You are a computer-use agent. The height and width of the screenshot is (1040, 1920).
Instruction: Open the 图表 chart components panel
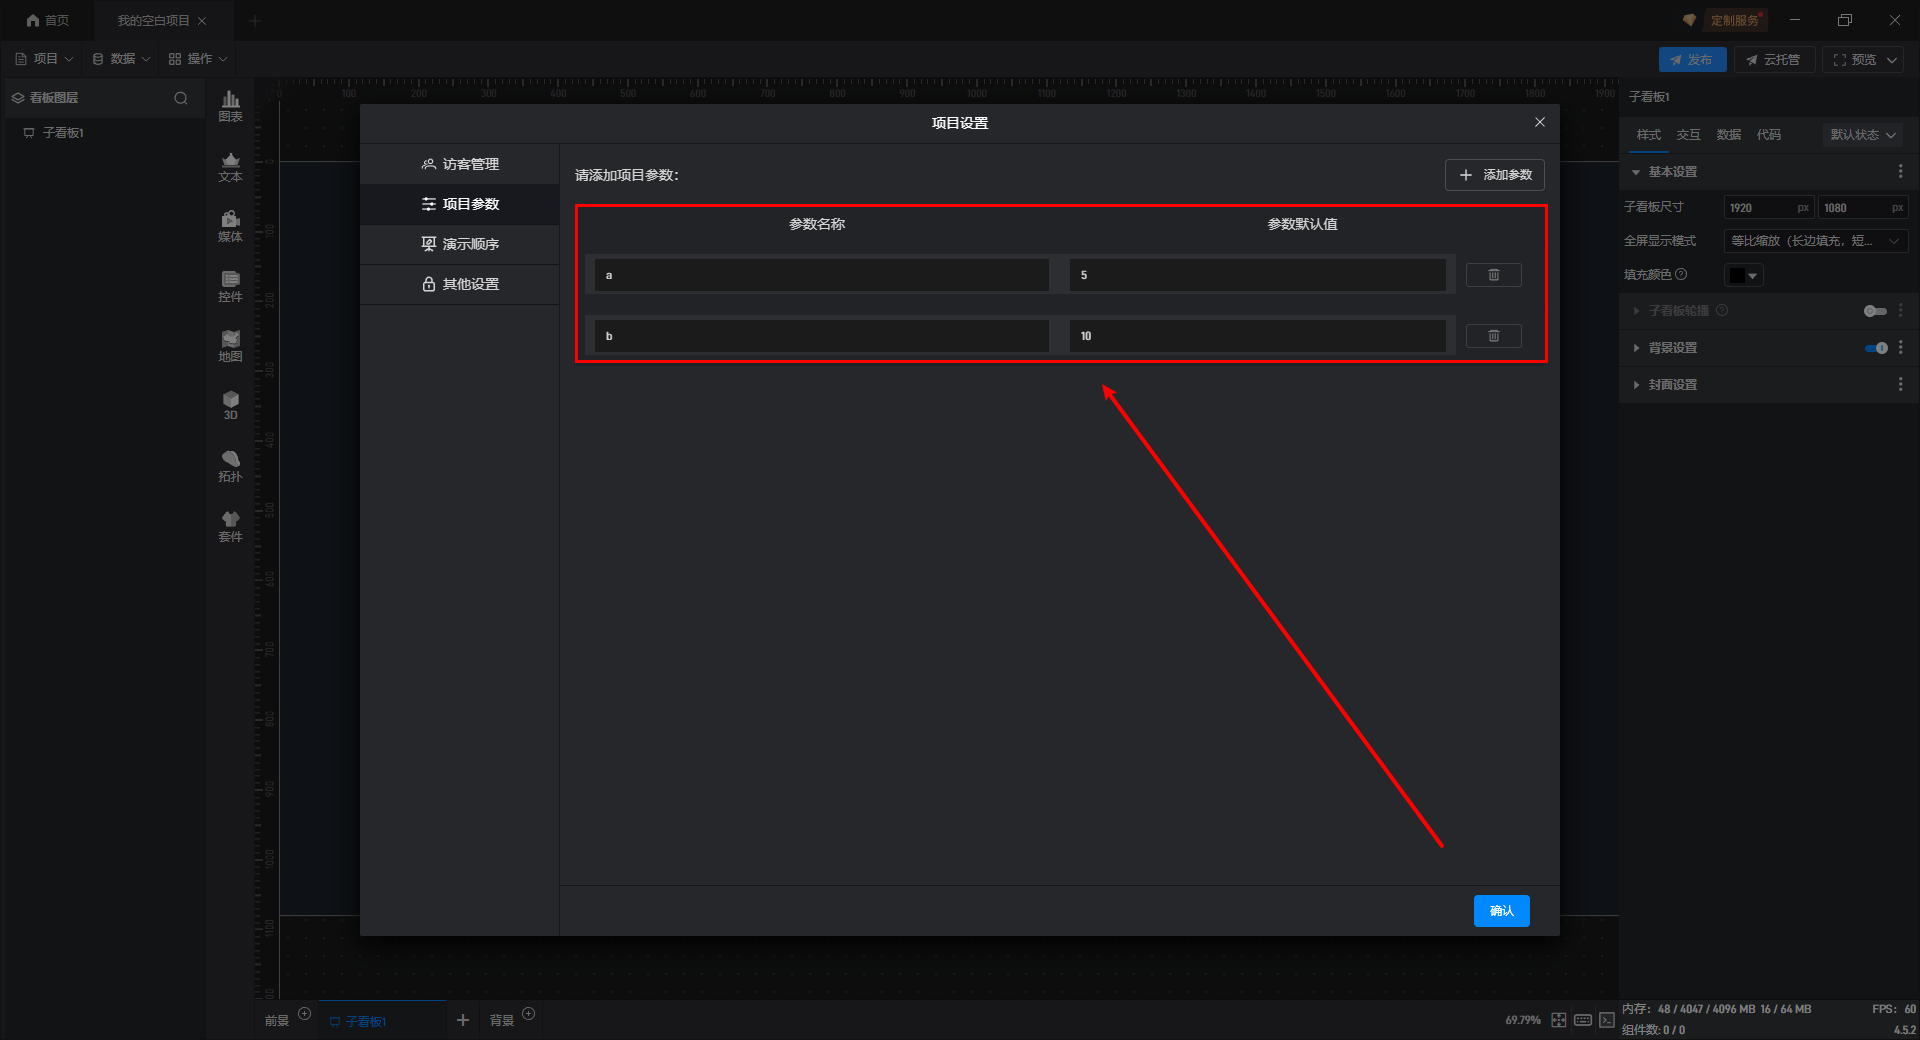pos(230,106)
